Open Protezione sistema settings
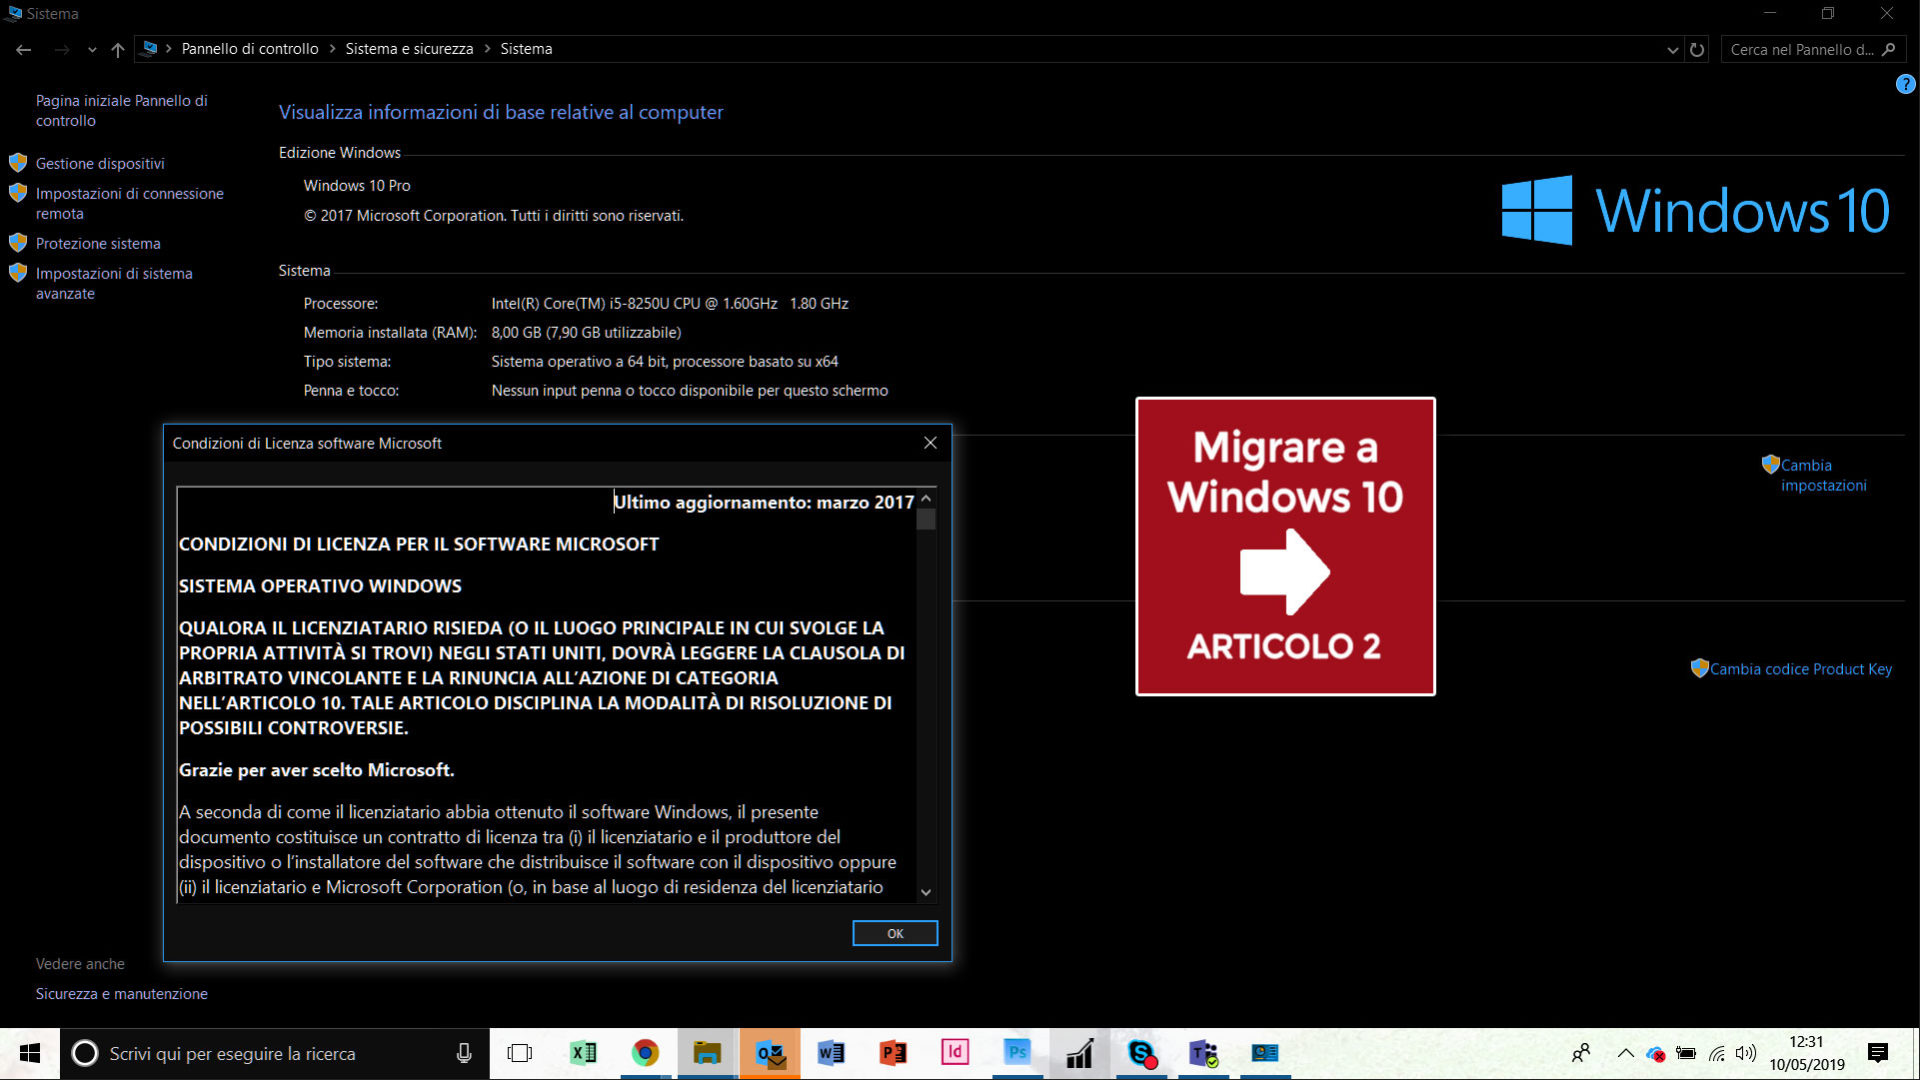 coord(98,243)
